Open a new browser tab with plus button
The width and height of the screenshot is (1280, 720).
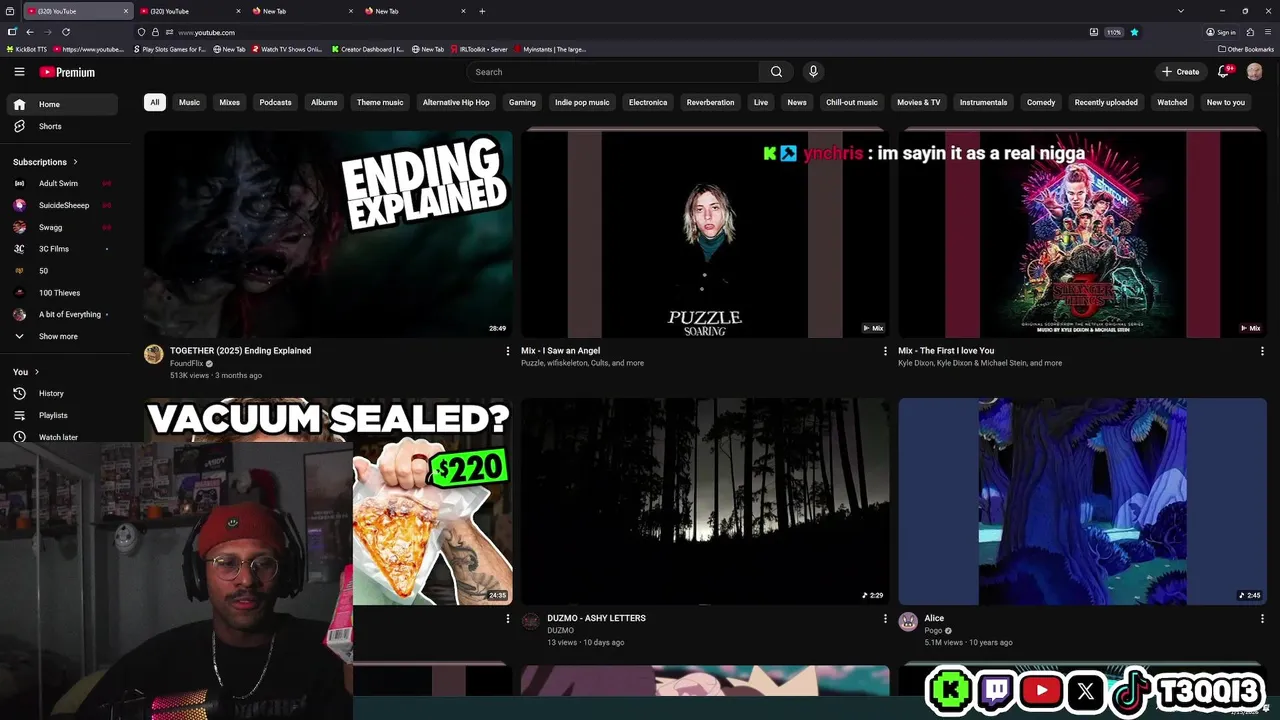tap(482, 11)
